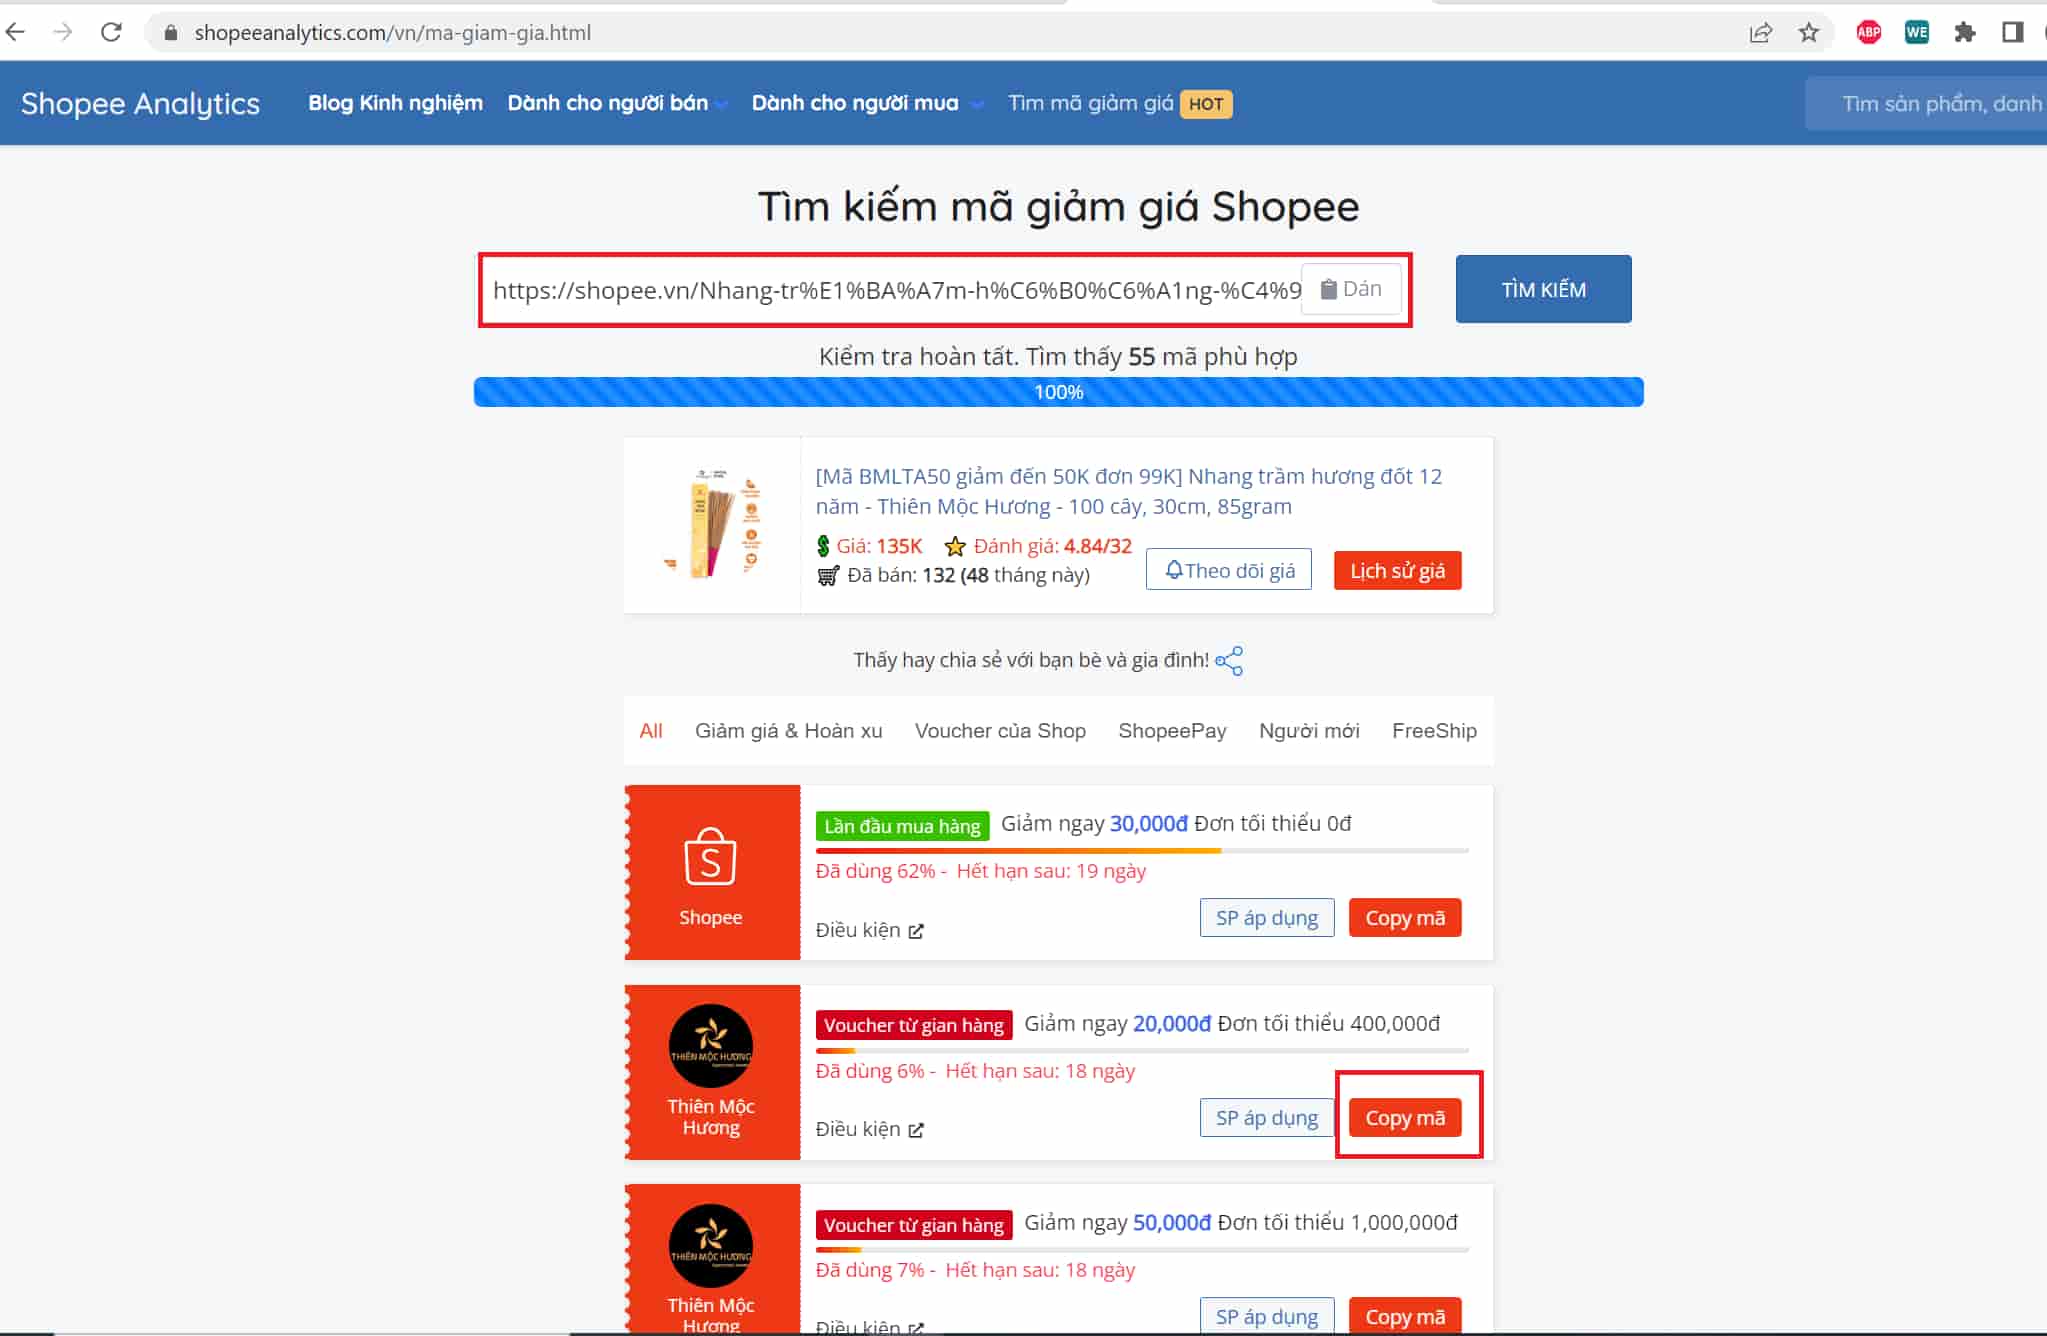Click the 100% blue progress bar

point(1058,392)
